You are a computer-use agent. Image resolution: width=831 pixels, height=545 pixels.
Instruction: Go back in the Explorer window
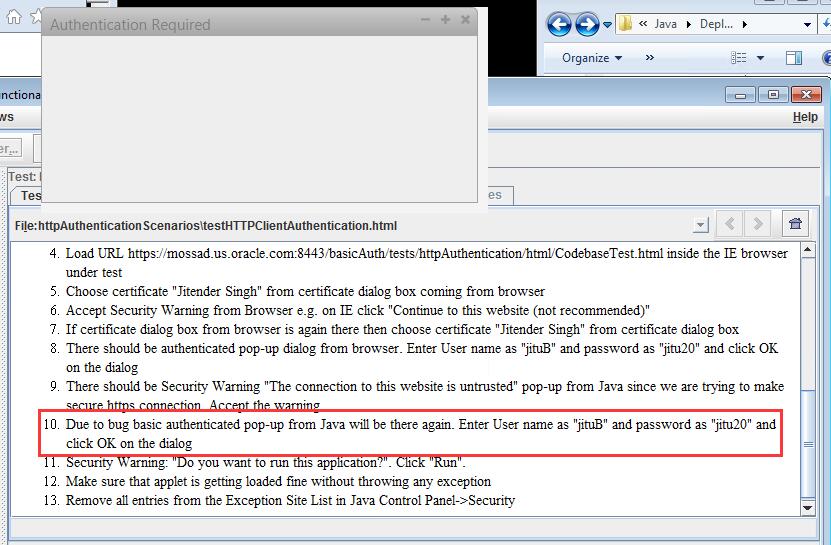pyautogui.click(x=559, y=24)
